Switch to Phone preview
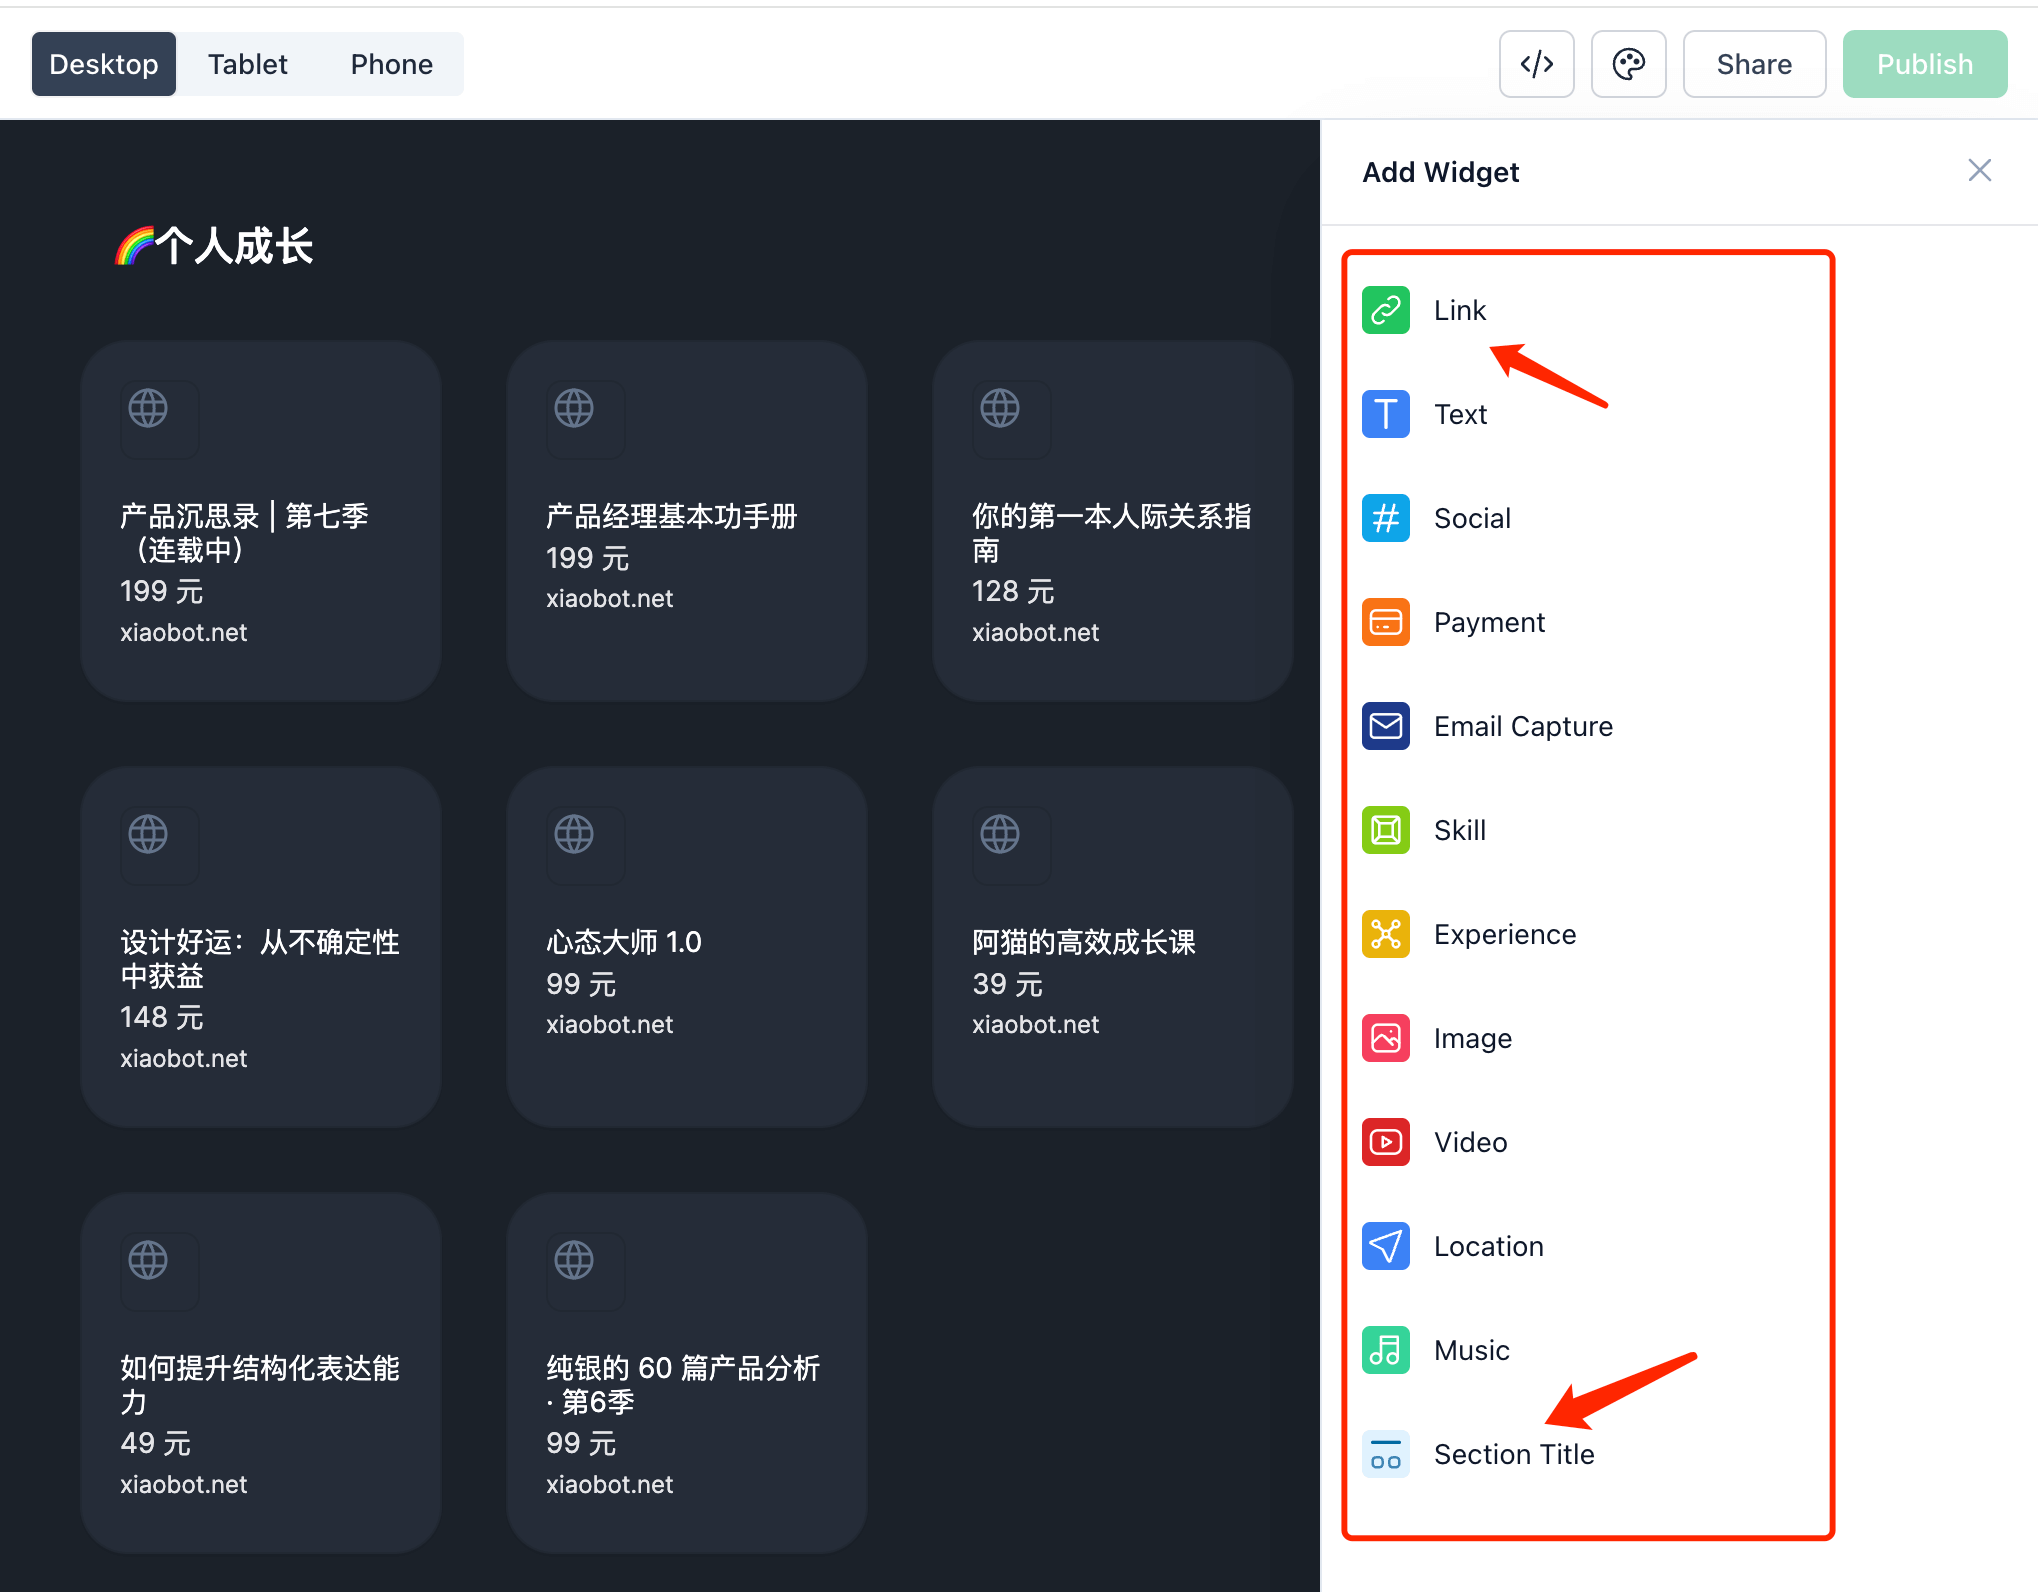 tap(391, 63)
